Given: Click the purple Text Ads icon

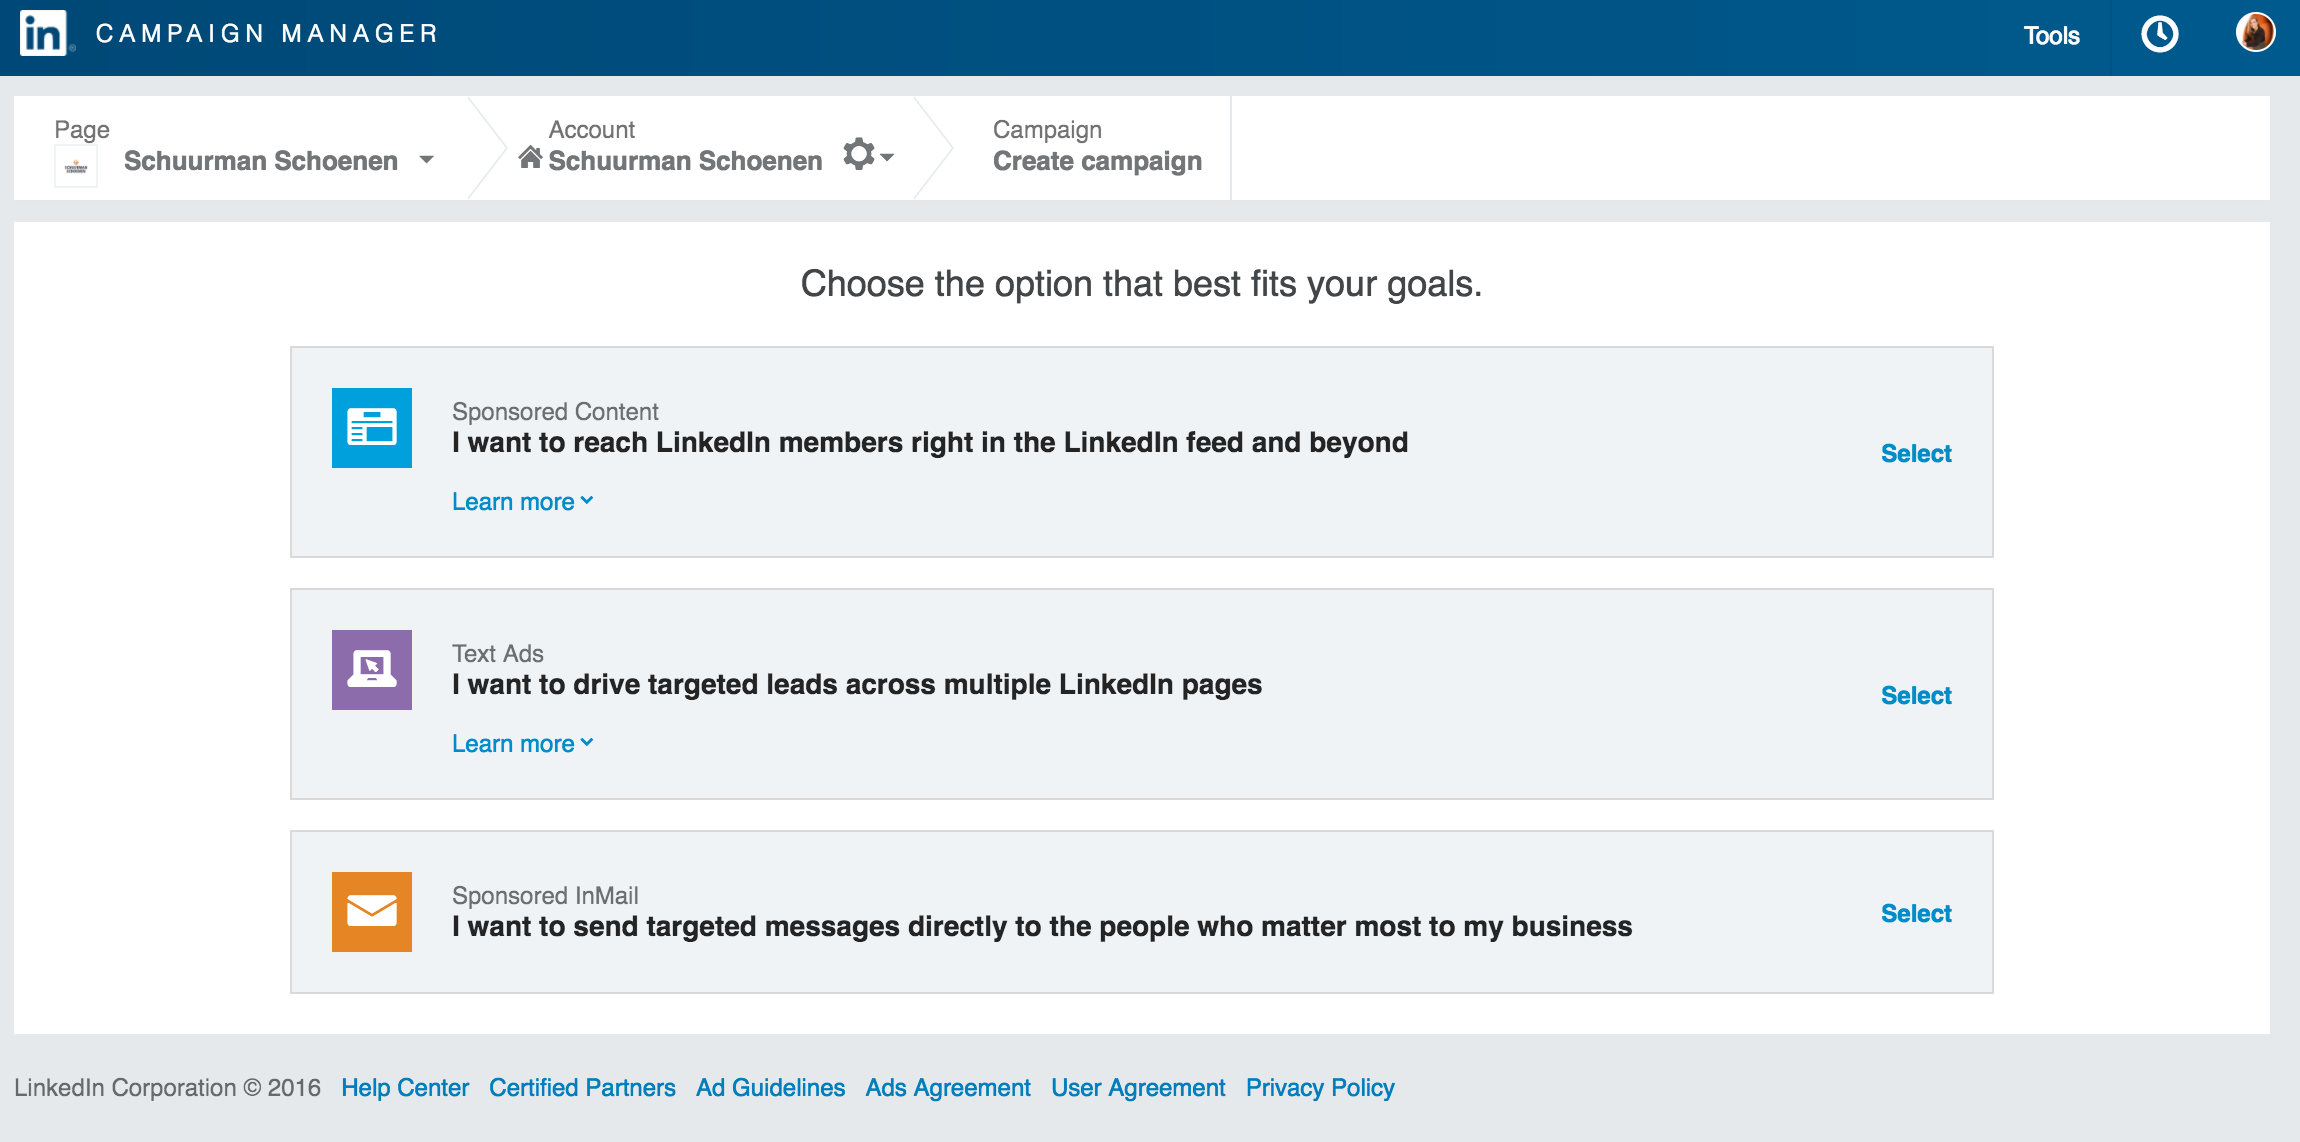Looking at the screenshot, I should tap(372, 670).
